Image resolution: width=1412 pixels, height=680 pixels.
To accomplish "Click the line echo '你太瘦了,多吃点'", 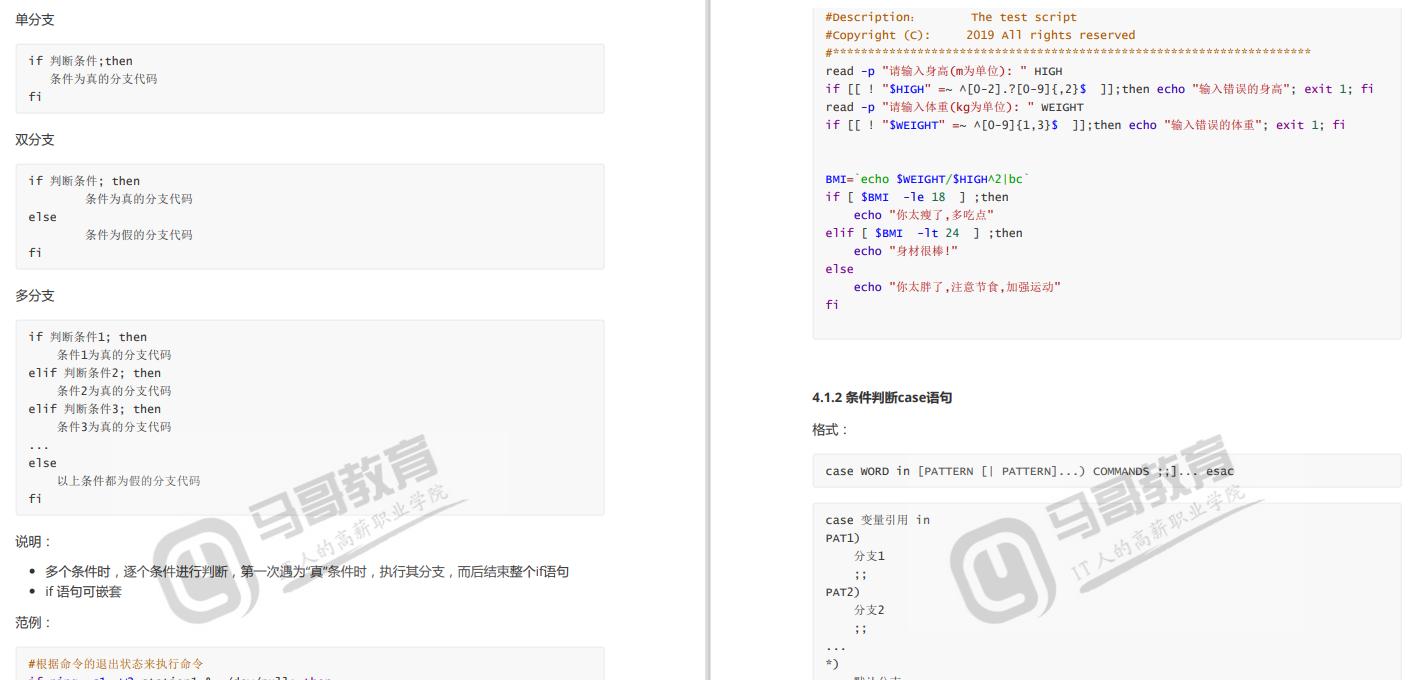I will (x=924, y=215).
